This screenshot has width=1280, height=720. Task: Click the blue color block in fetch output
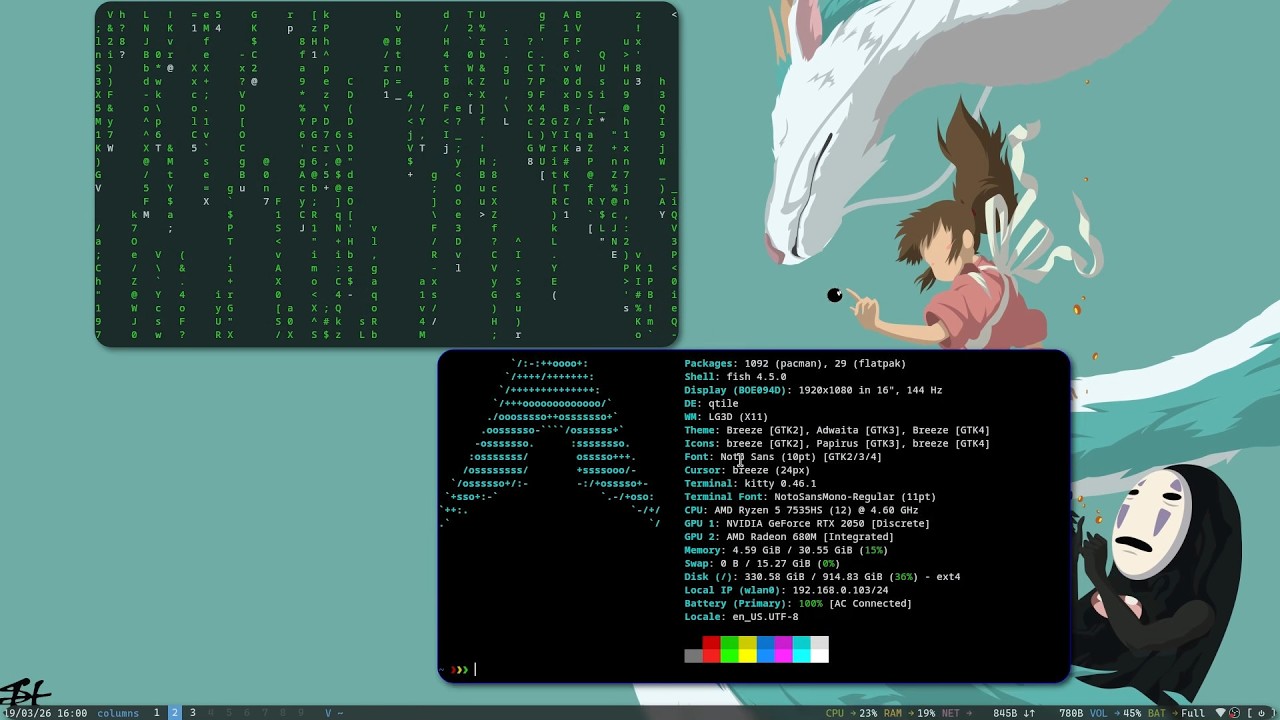pyautogui.click(x=765, y=649)
